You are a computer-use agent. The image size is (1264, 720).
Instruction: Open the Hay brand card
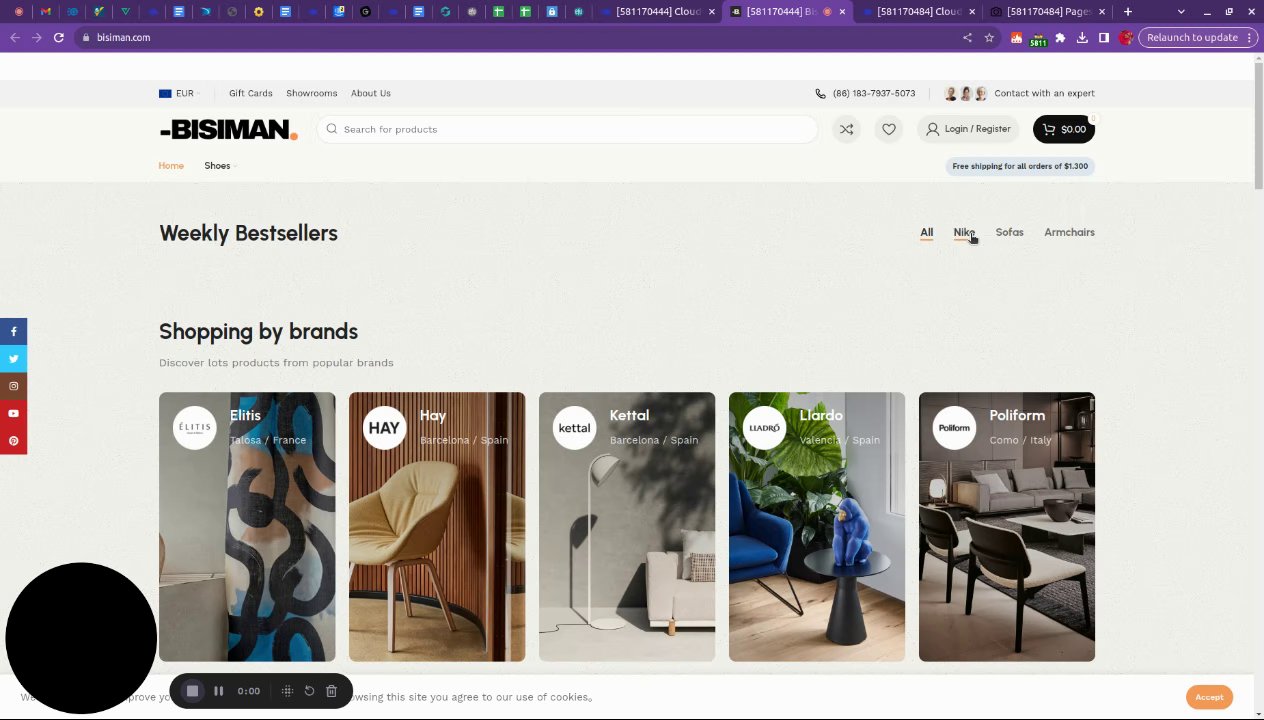coord(437,527)
